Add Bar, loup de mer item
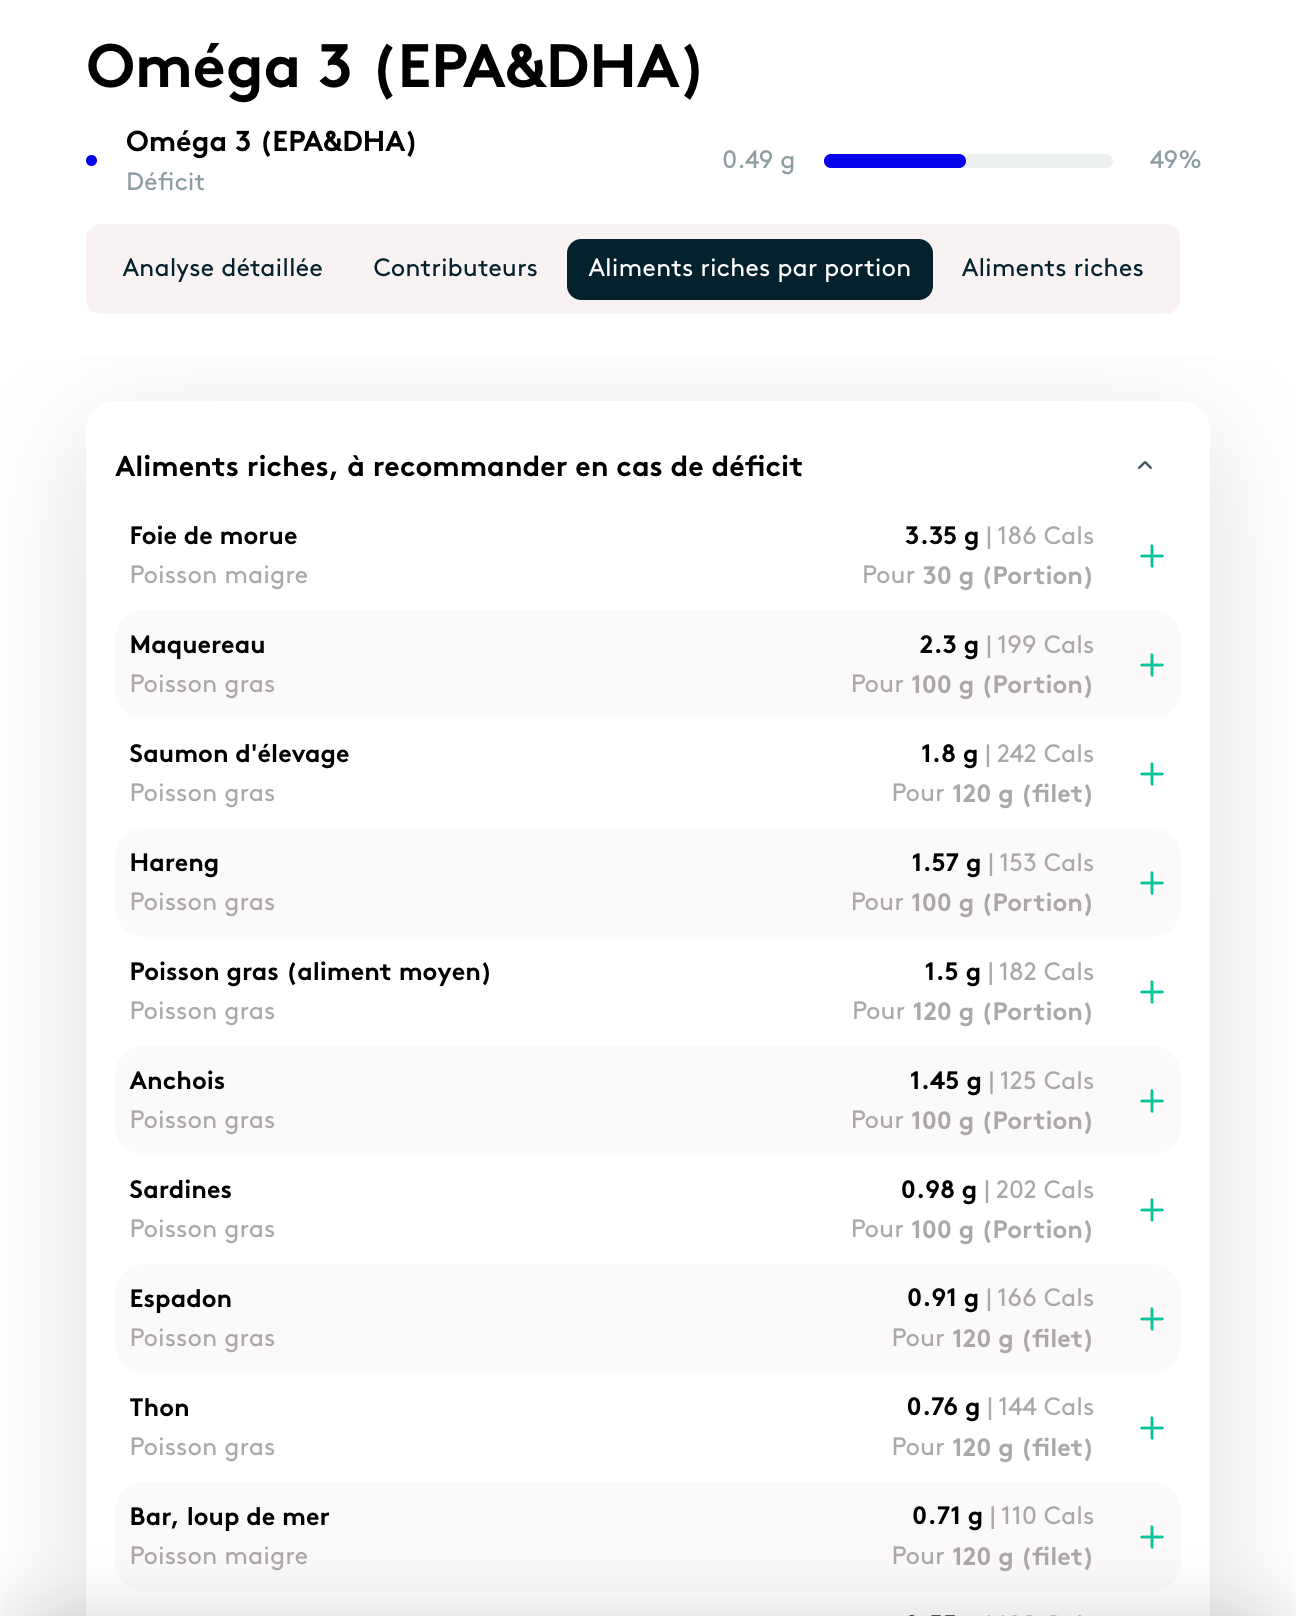Screen dimensions: 1296x1616 click(1152, 1537)
